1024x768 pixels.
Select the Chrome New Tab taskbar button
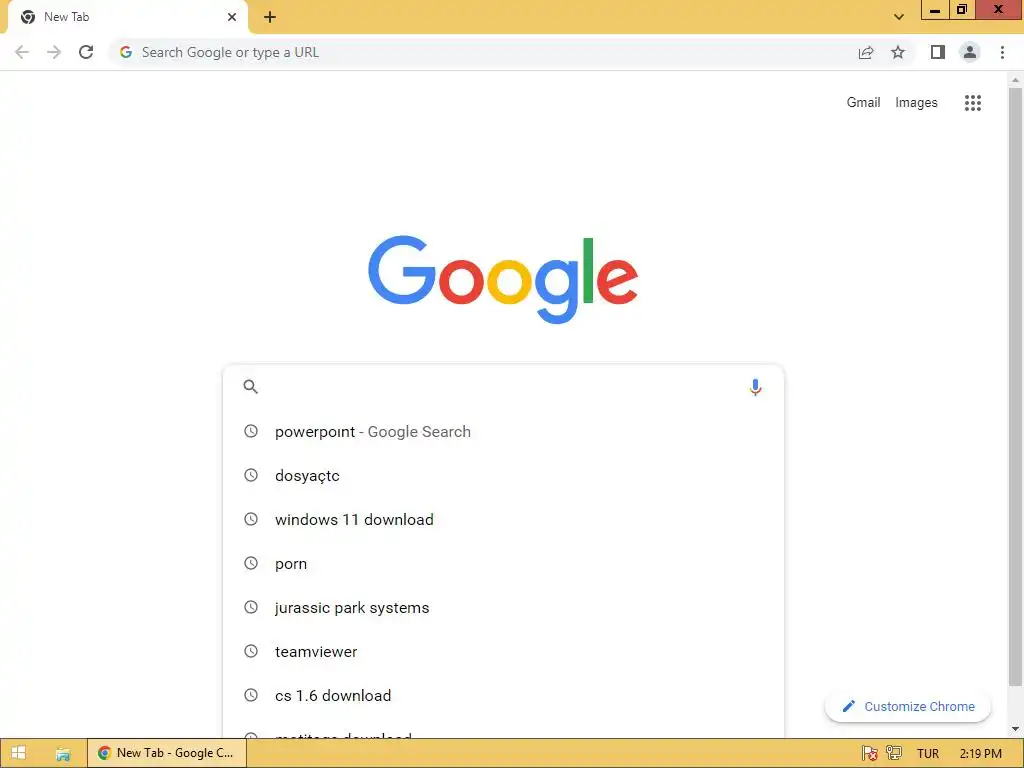[x=167, y=753]
